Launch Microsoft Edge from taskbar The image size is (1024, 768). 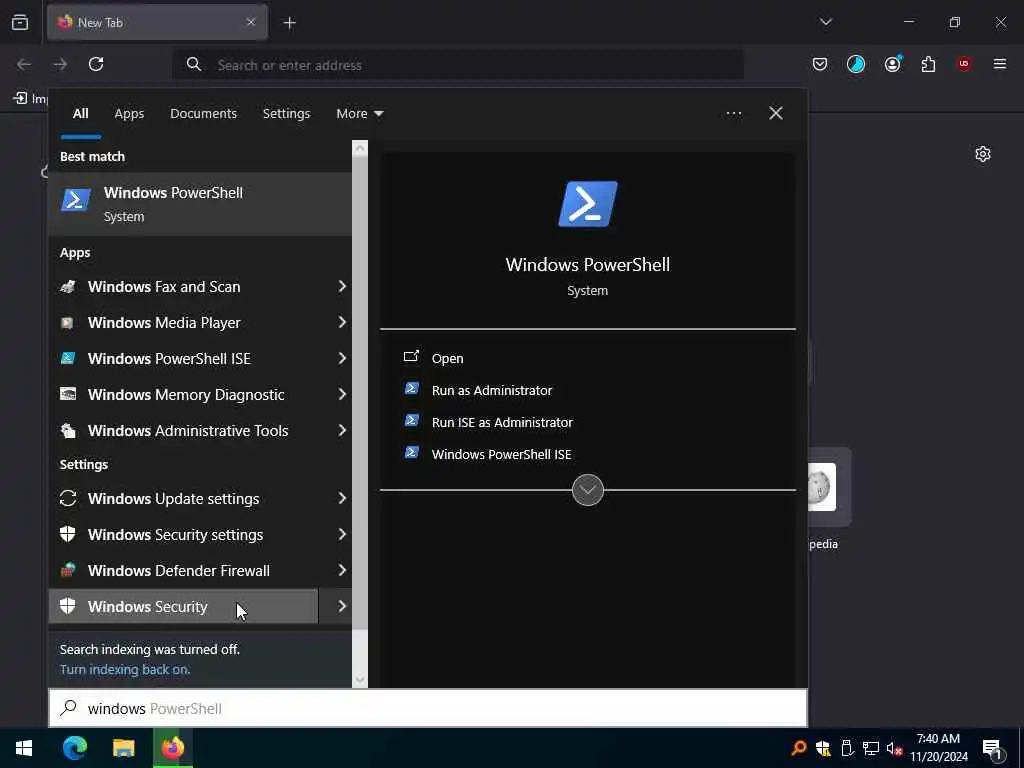(x=74, y=748)
